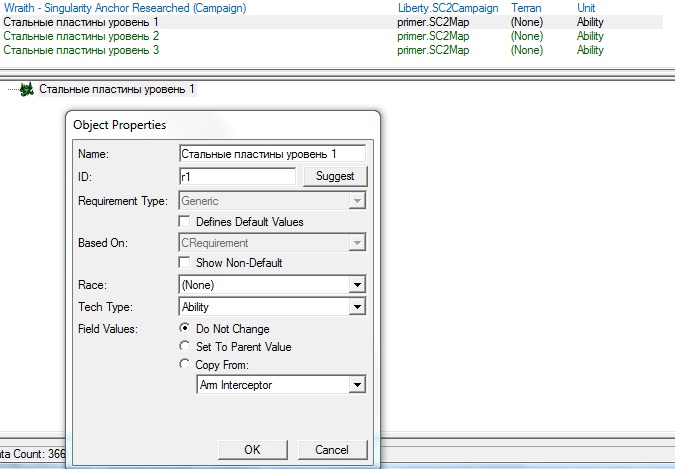Open the Copy From dropdown showing Arm Interceptor
This screenshot has width=675, height=469.
[281, 385]
